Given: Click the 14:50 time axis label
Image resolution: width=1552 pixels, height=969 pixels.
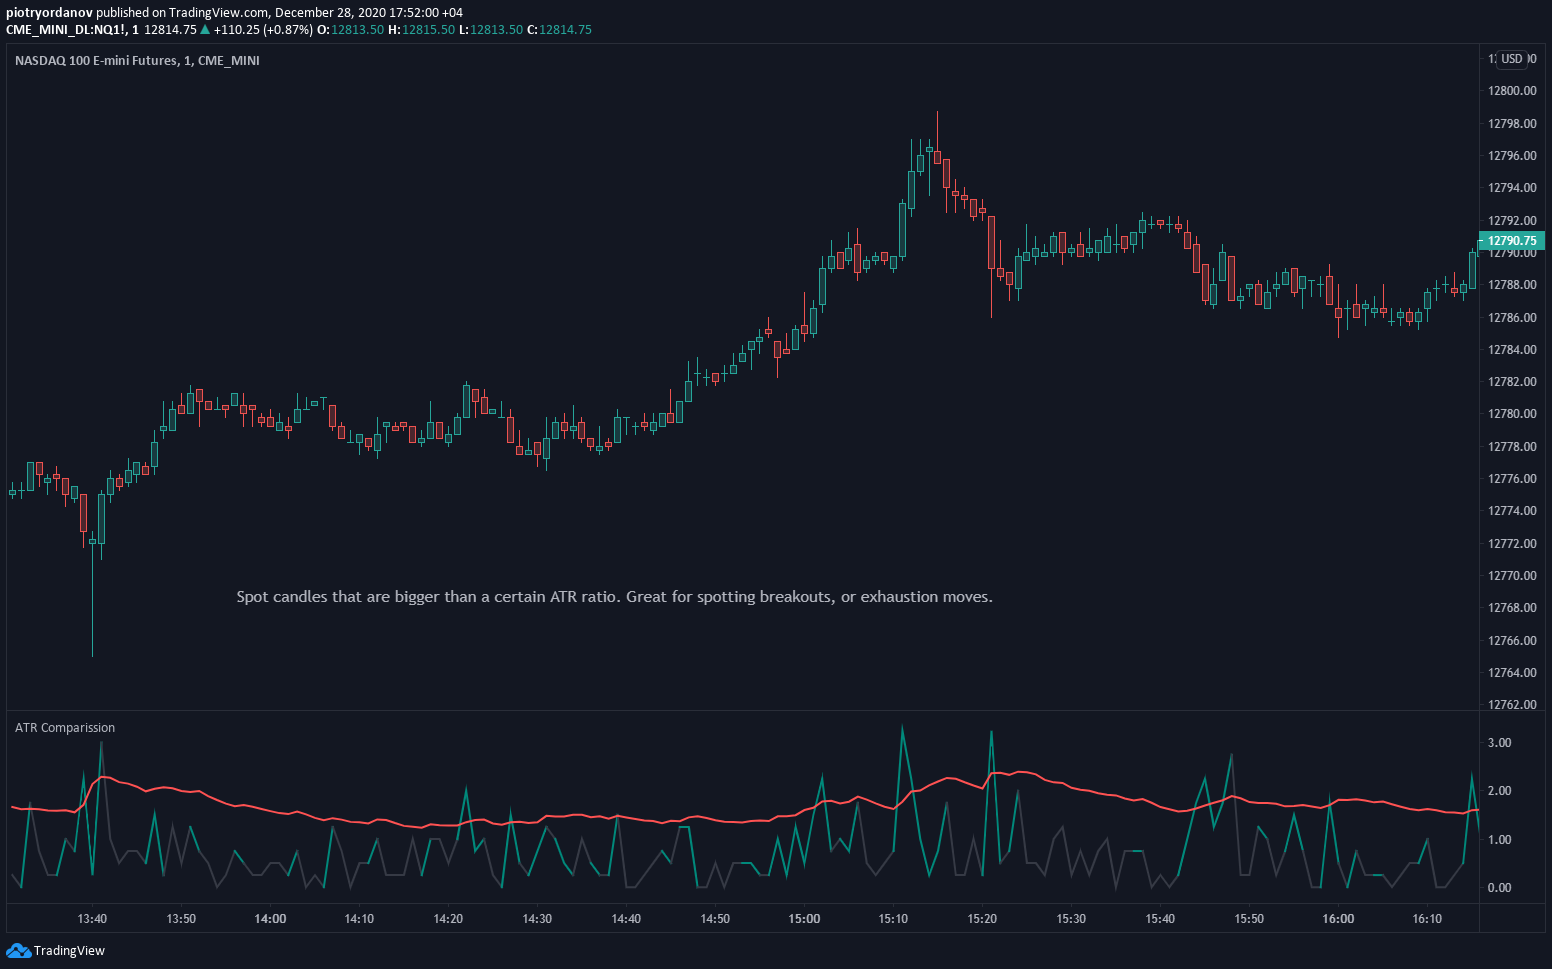Looking at the screenshot, I should [715, 919].
